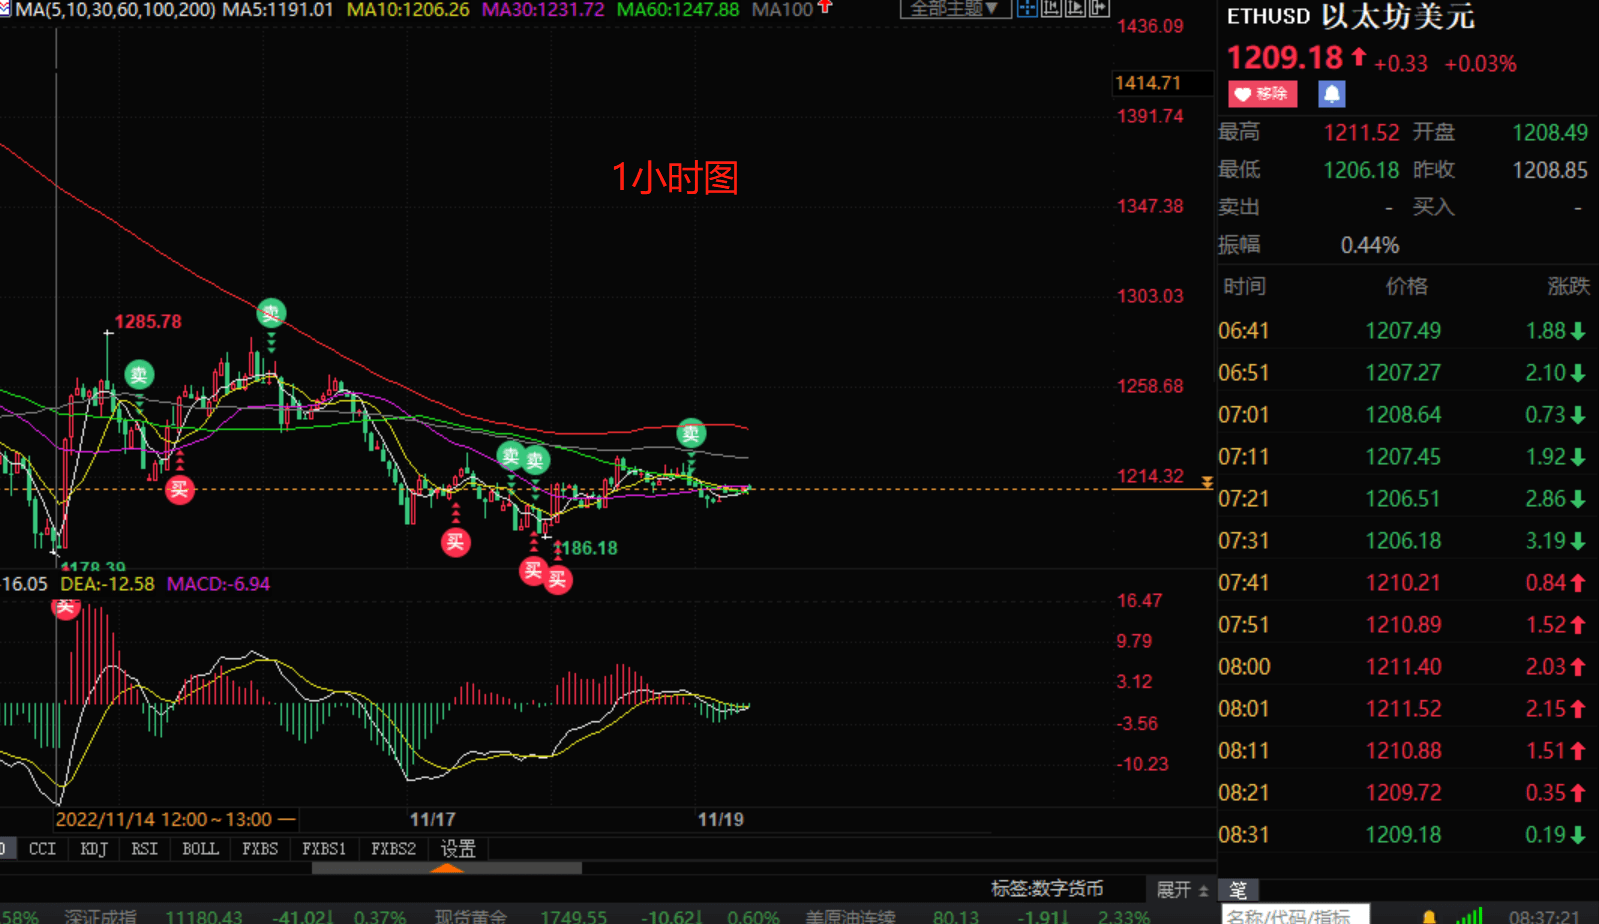
Task: Switch to the KDJ indicator tab
Action: (x=94, y=849)
